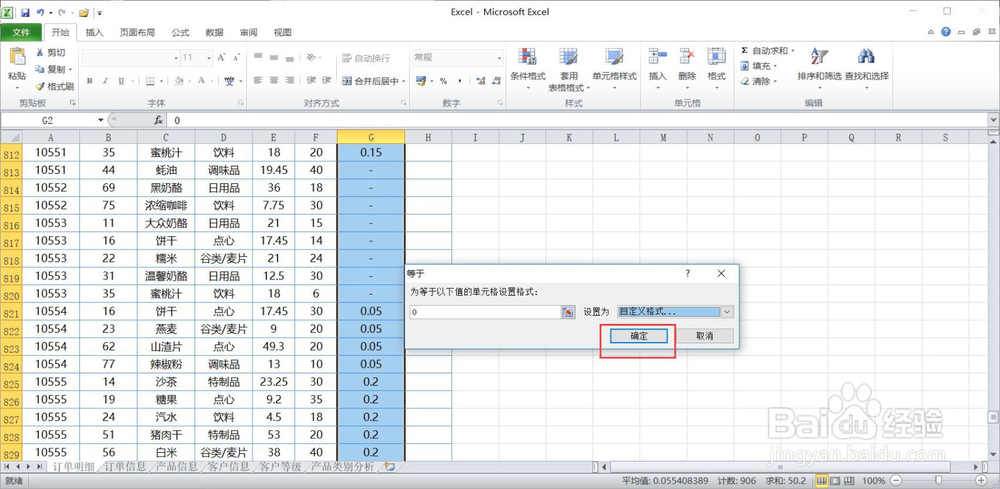Click the Excel help icon at top right

point(946,31)
